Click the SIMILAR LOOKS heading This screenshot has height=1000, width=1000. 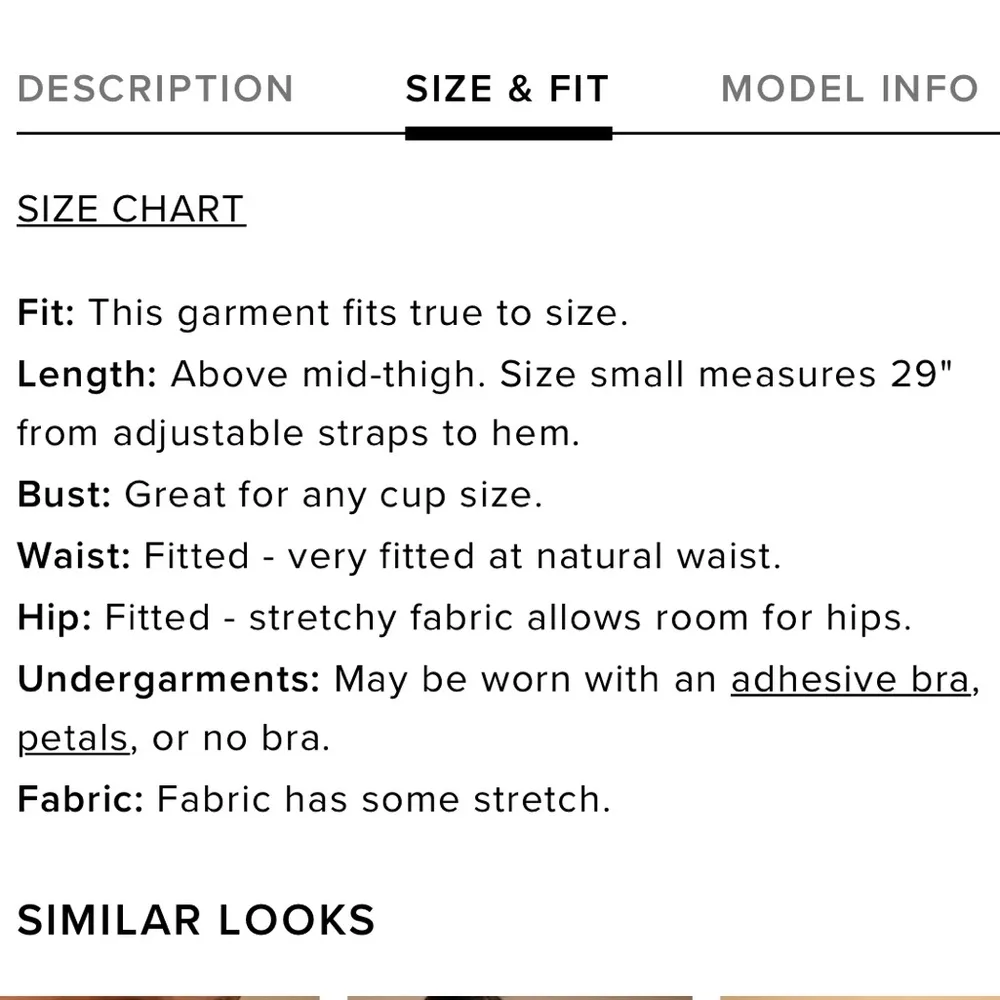pos(196,920)
